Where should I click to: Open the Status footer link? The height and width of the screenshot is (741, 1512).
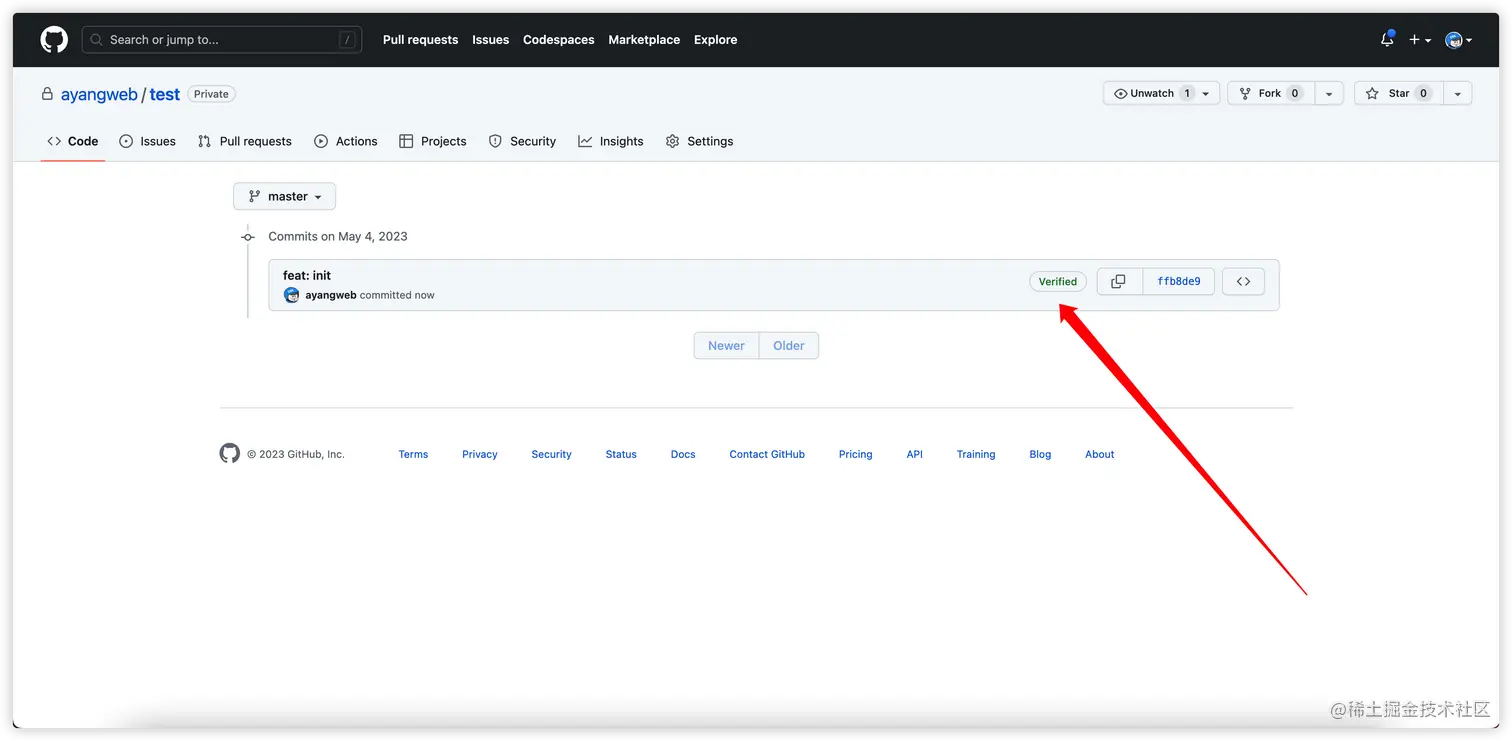[621, 455]
